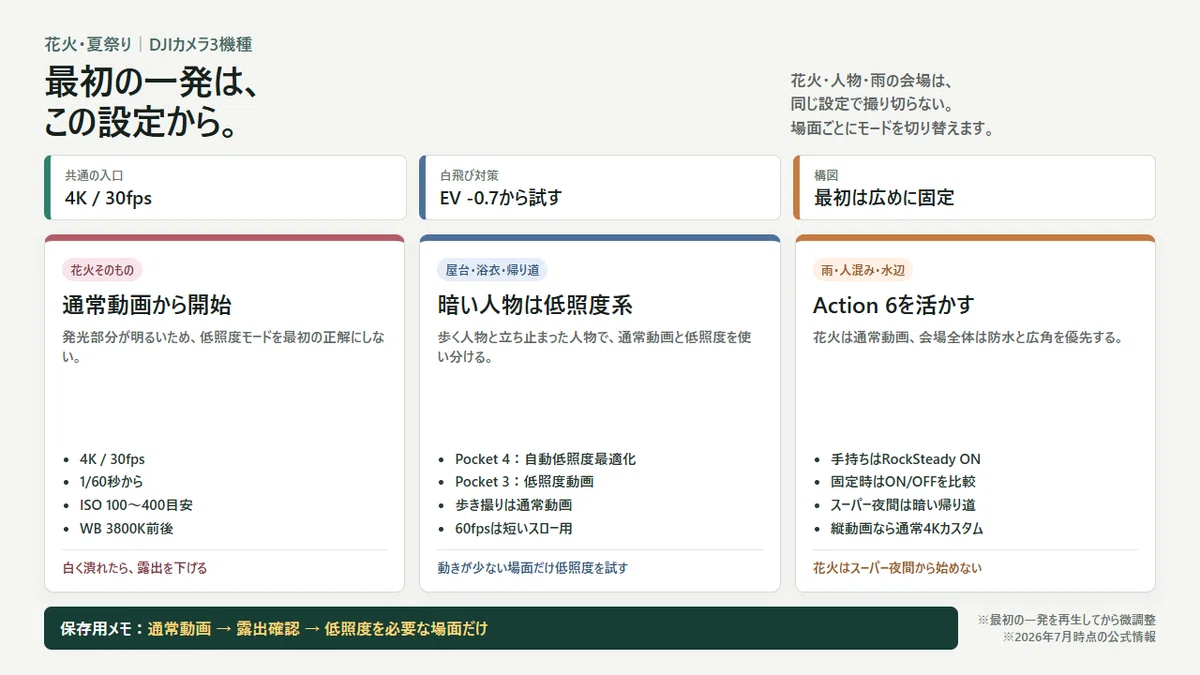Click the footer note 白く潰れたら、露出を下げる
This screenshot has width=1200, height=675.
(134, 568)
